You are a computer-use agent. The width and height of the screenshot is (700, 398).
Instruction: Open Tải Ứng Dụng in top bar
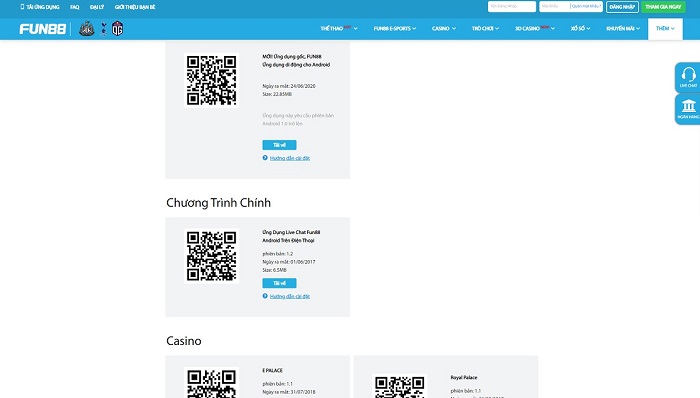click(40, 7)
